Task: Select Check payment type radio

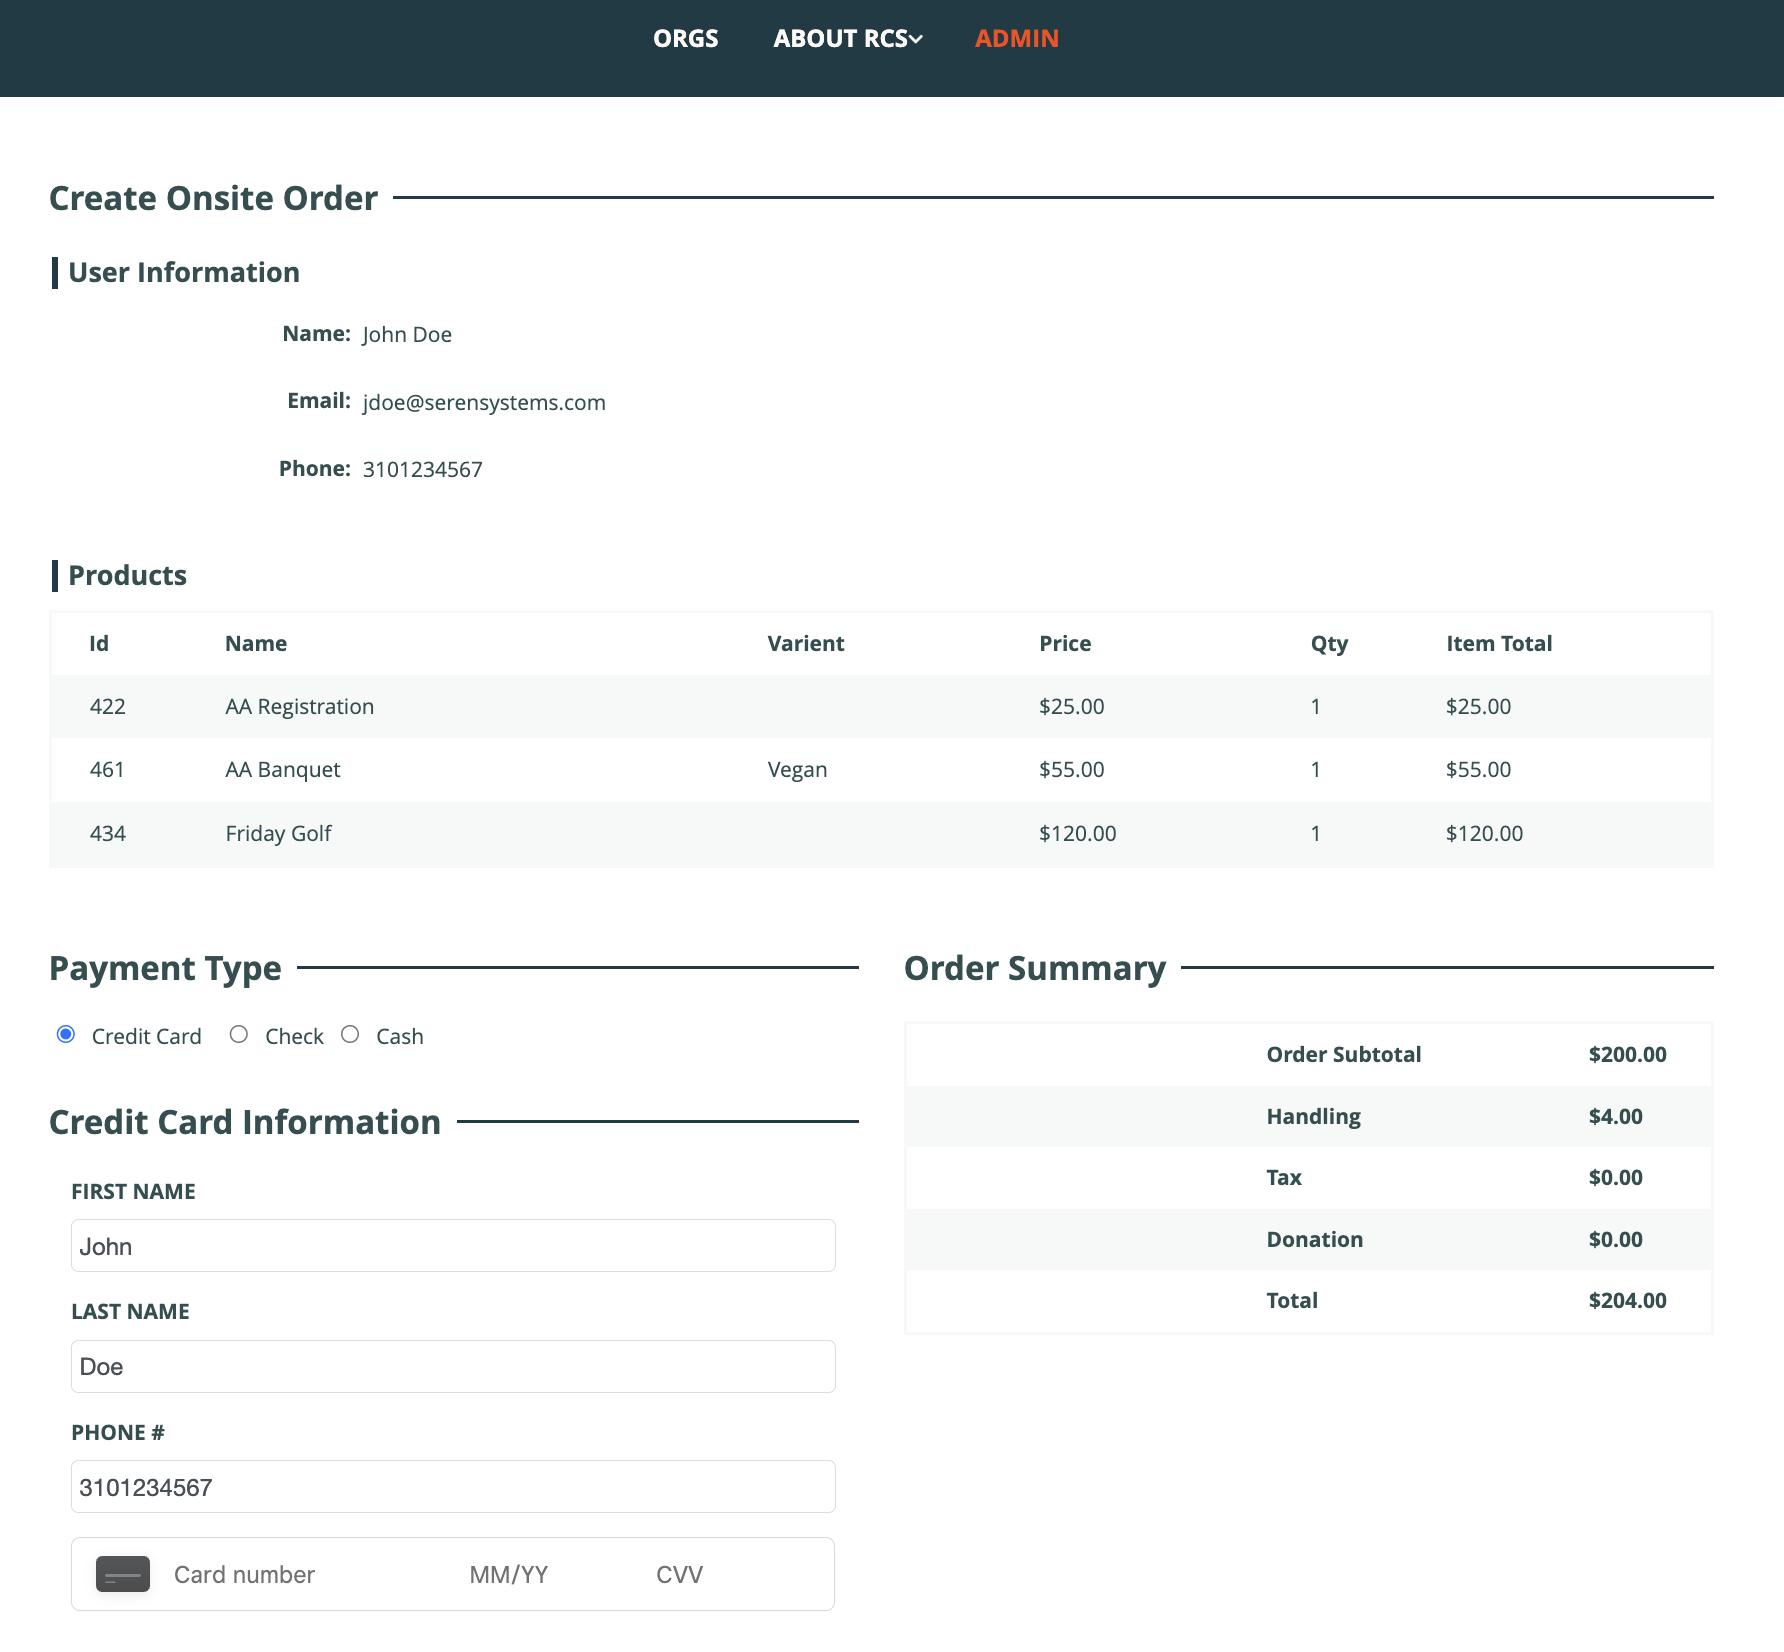Action: pyautogui.click(x=238, y=1034)
